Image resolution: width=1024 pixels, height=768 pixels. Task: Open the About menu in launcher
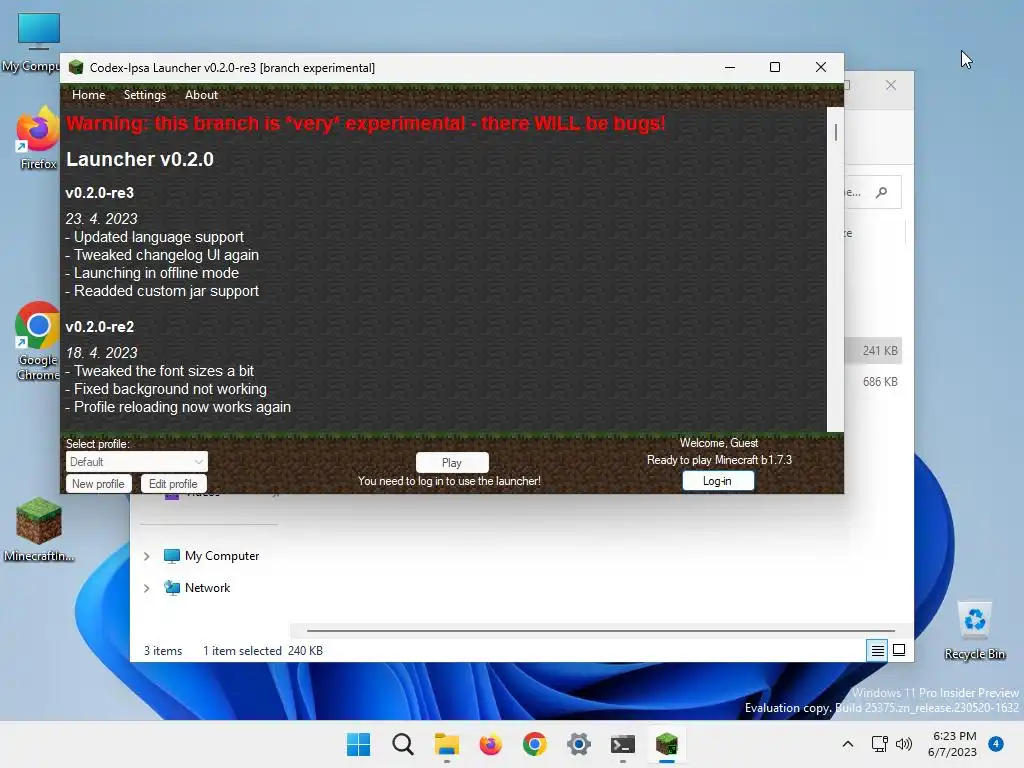tap(201, 95)
